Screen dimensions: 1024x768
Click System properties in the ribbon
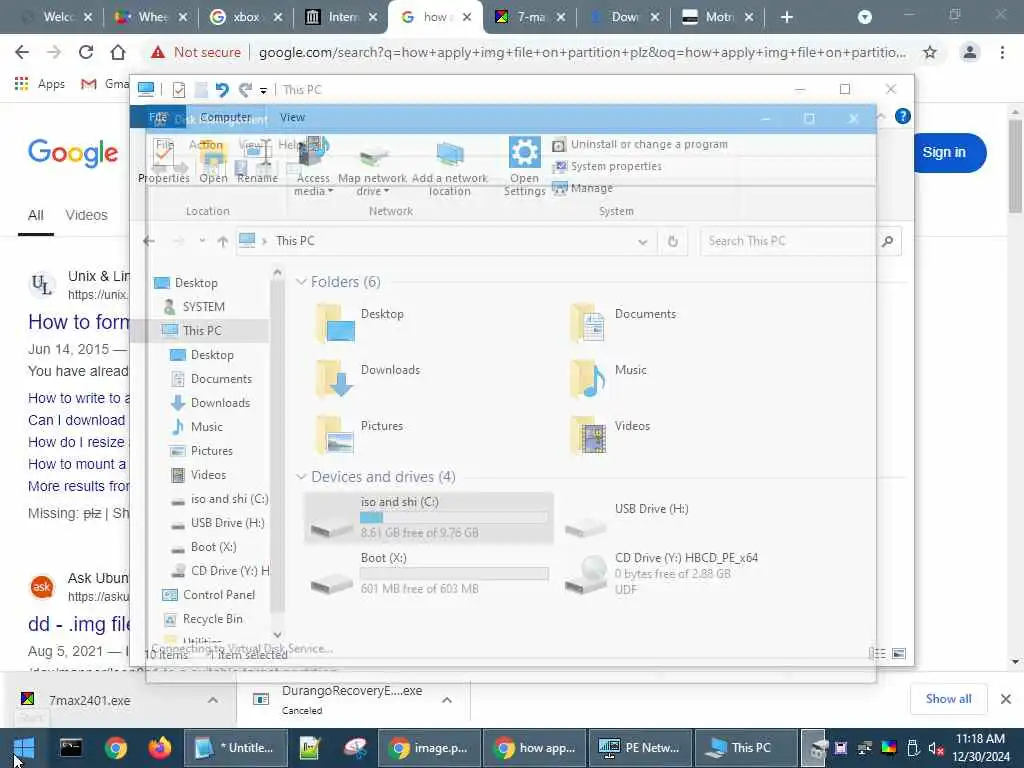point(607,167)
